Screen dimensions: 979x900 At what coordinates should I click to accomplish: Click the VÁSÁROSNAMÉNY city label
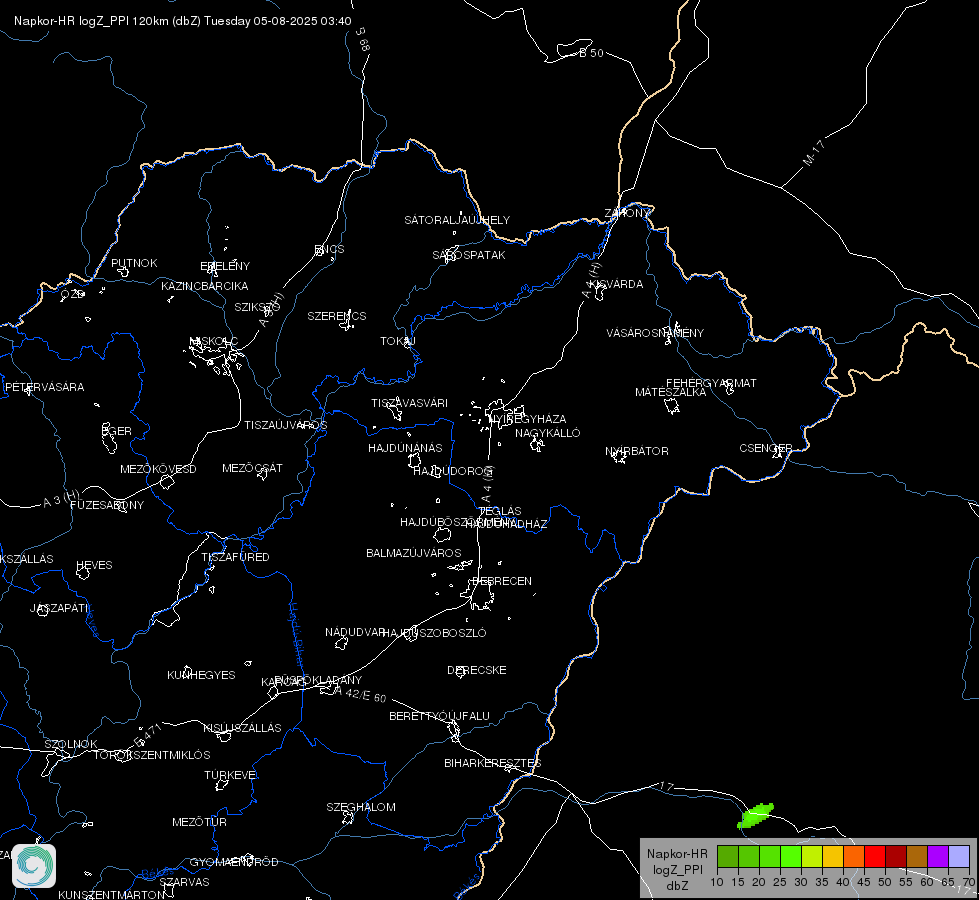(x=655, y=333)
